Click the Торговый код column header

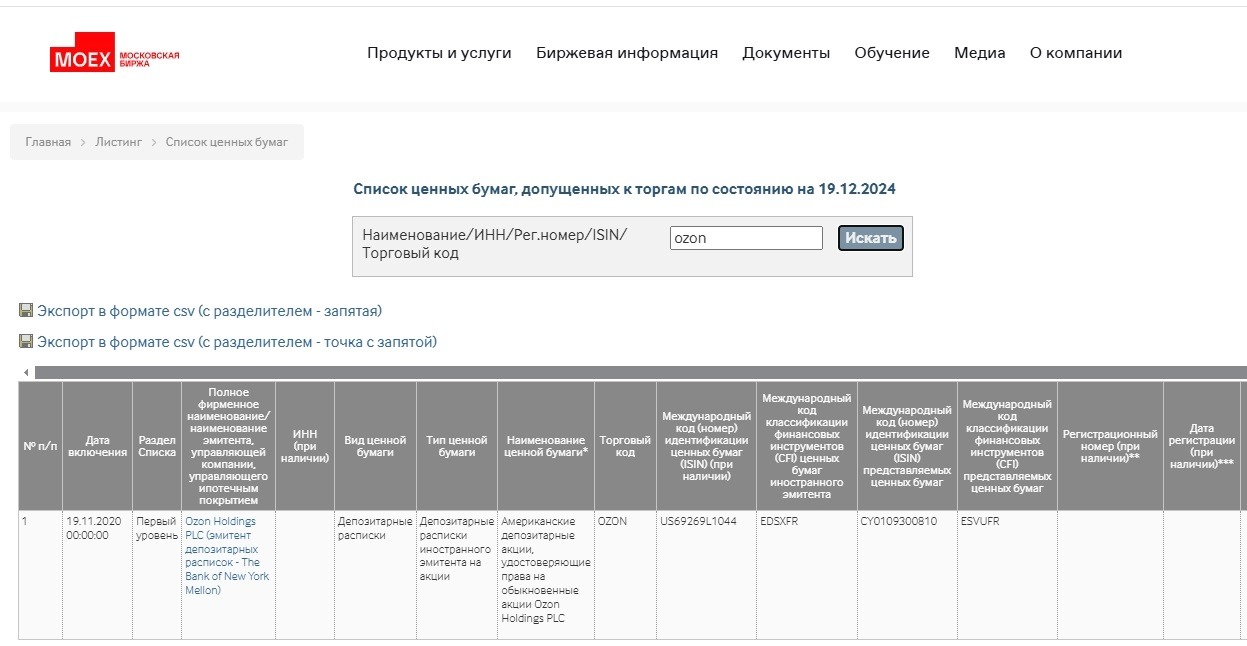tap(625, 446)
